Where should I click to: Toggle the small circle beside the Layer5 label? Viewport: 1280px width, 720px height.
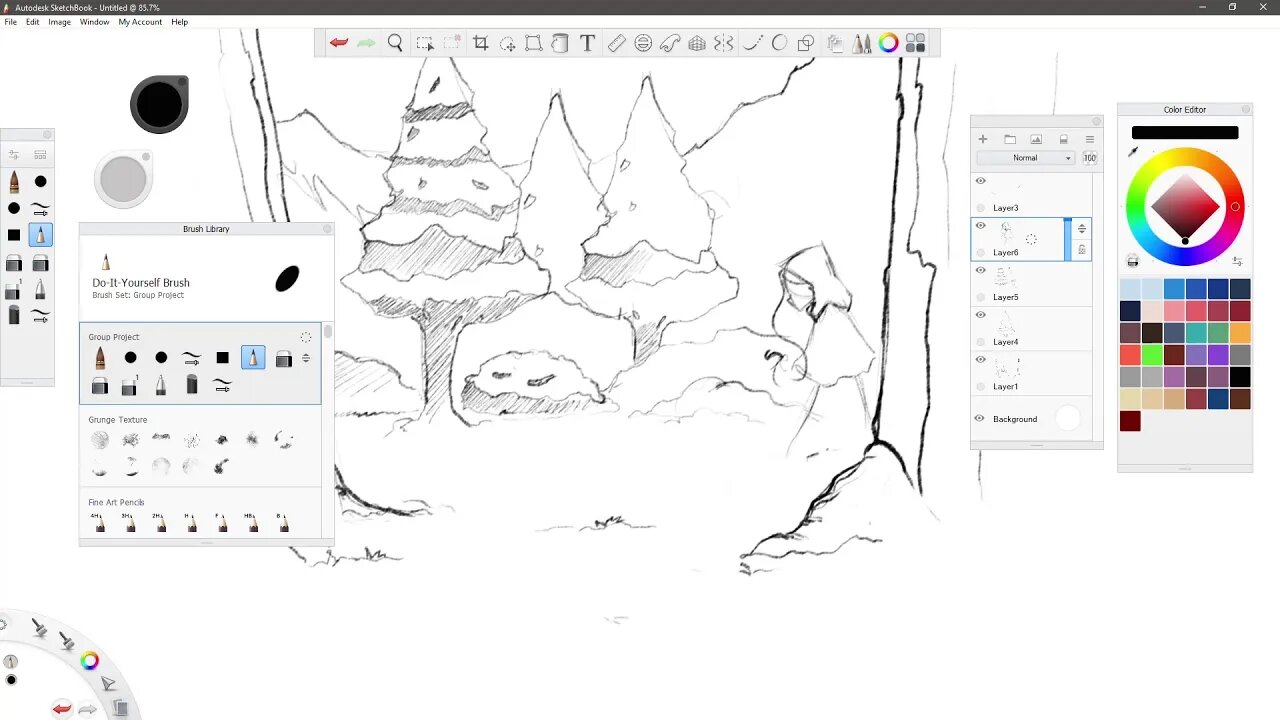[981, 297]
